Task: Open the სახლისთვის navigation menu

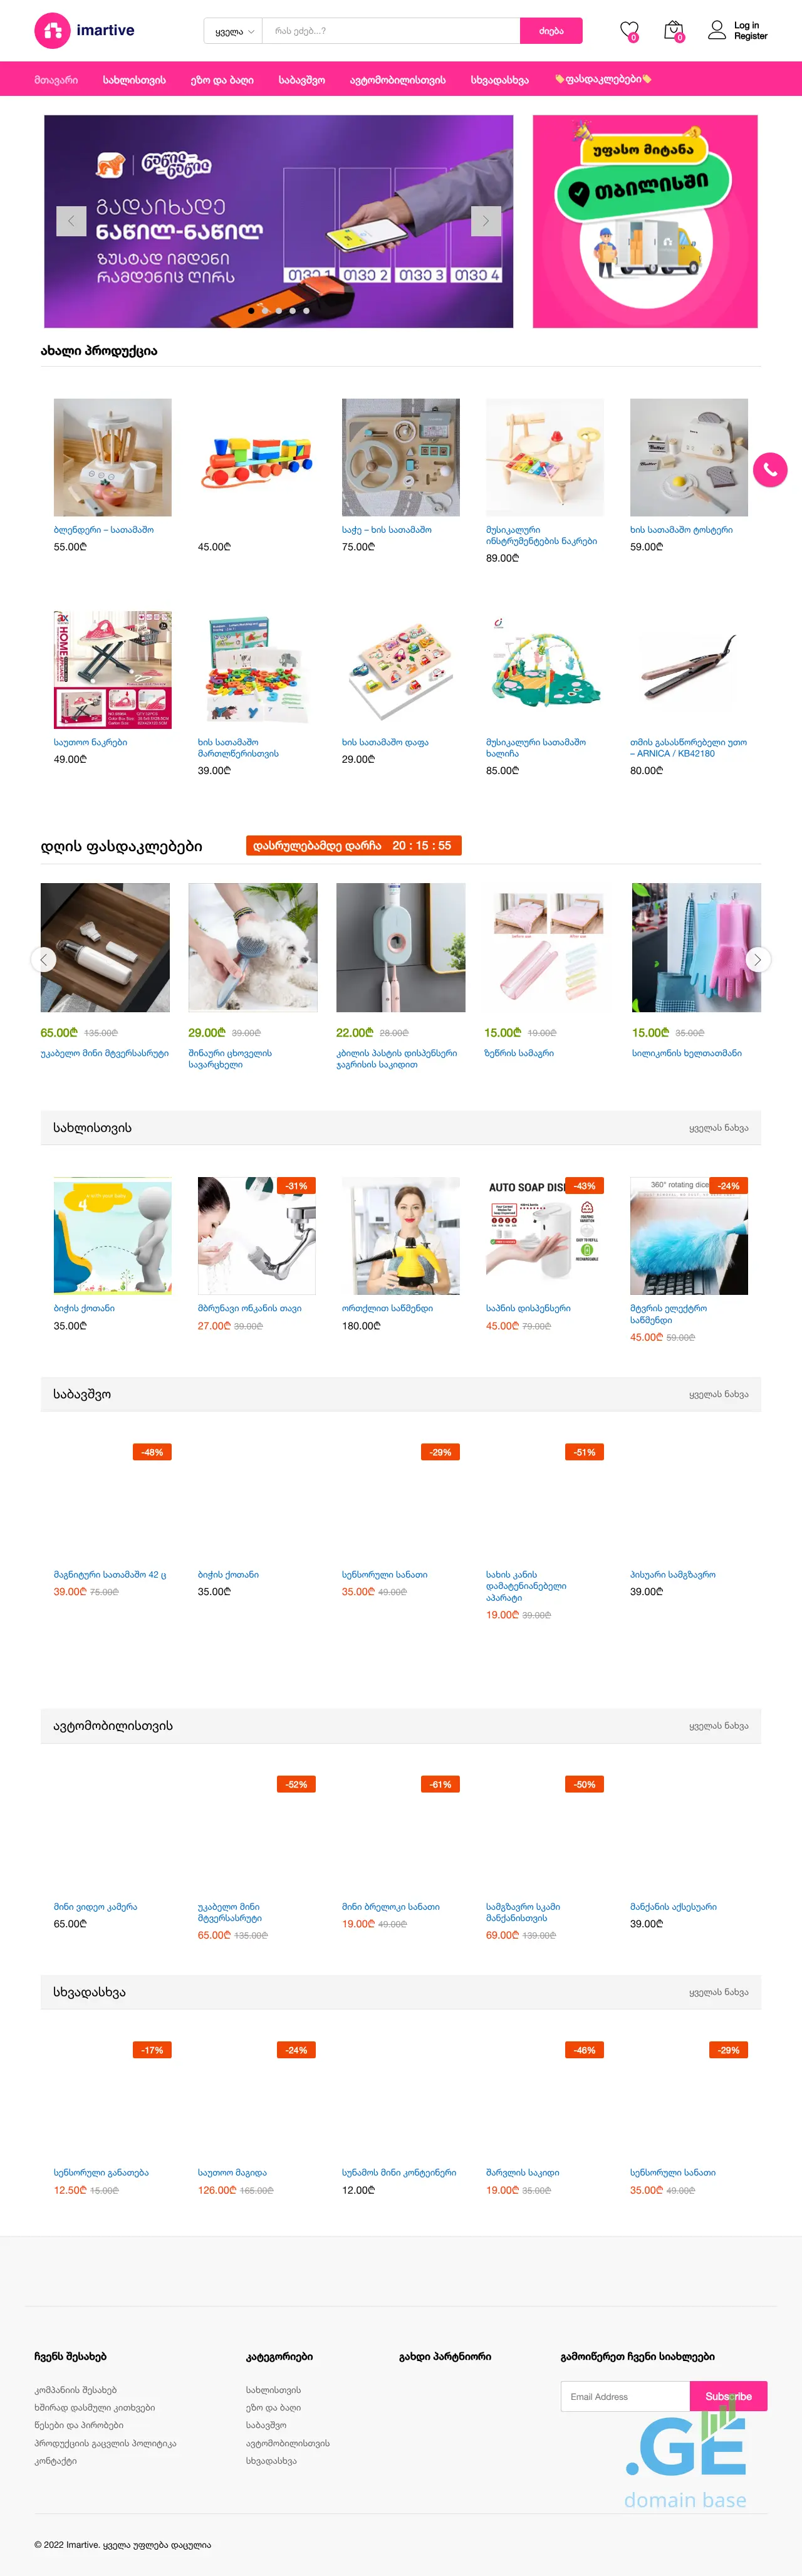Action: click(134, 79)
